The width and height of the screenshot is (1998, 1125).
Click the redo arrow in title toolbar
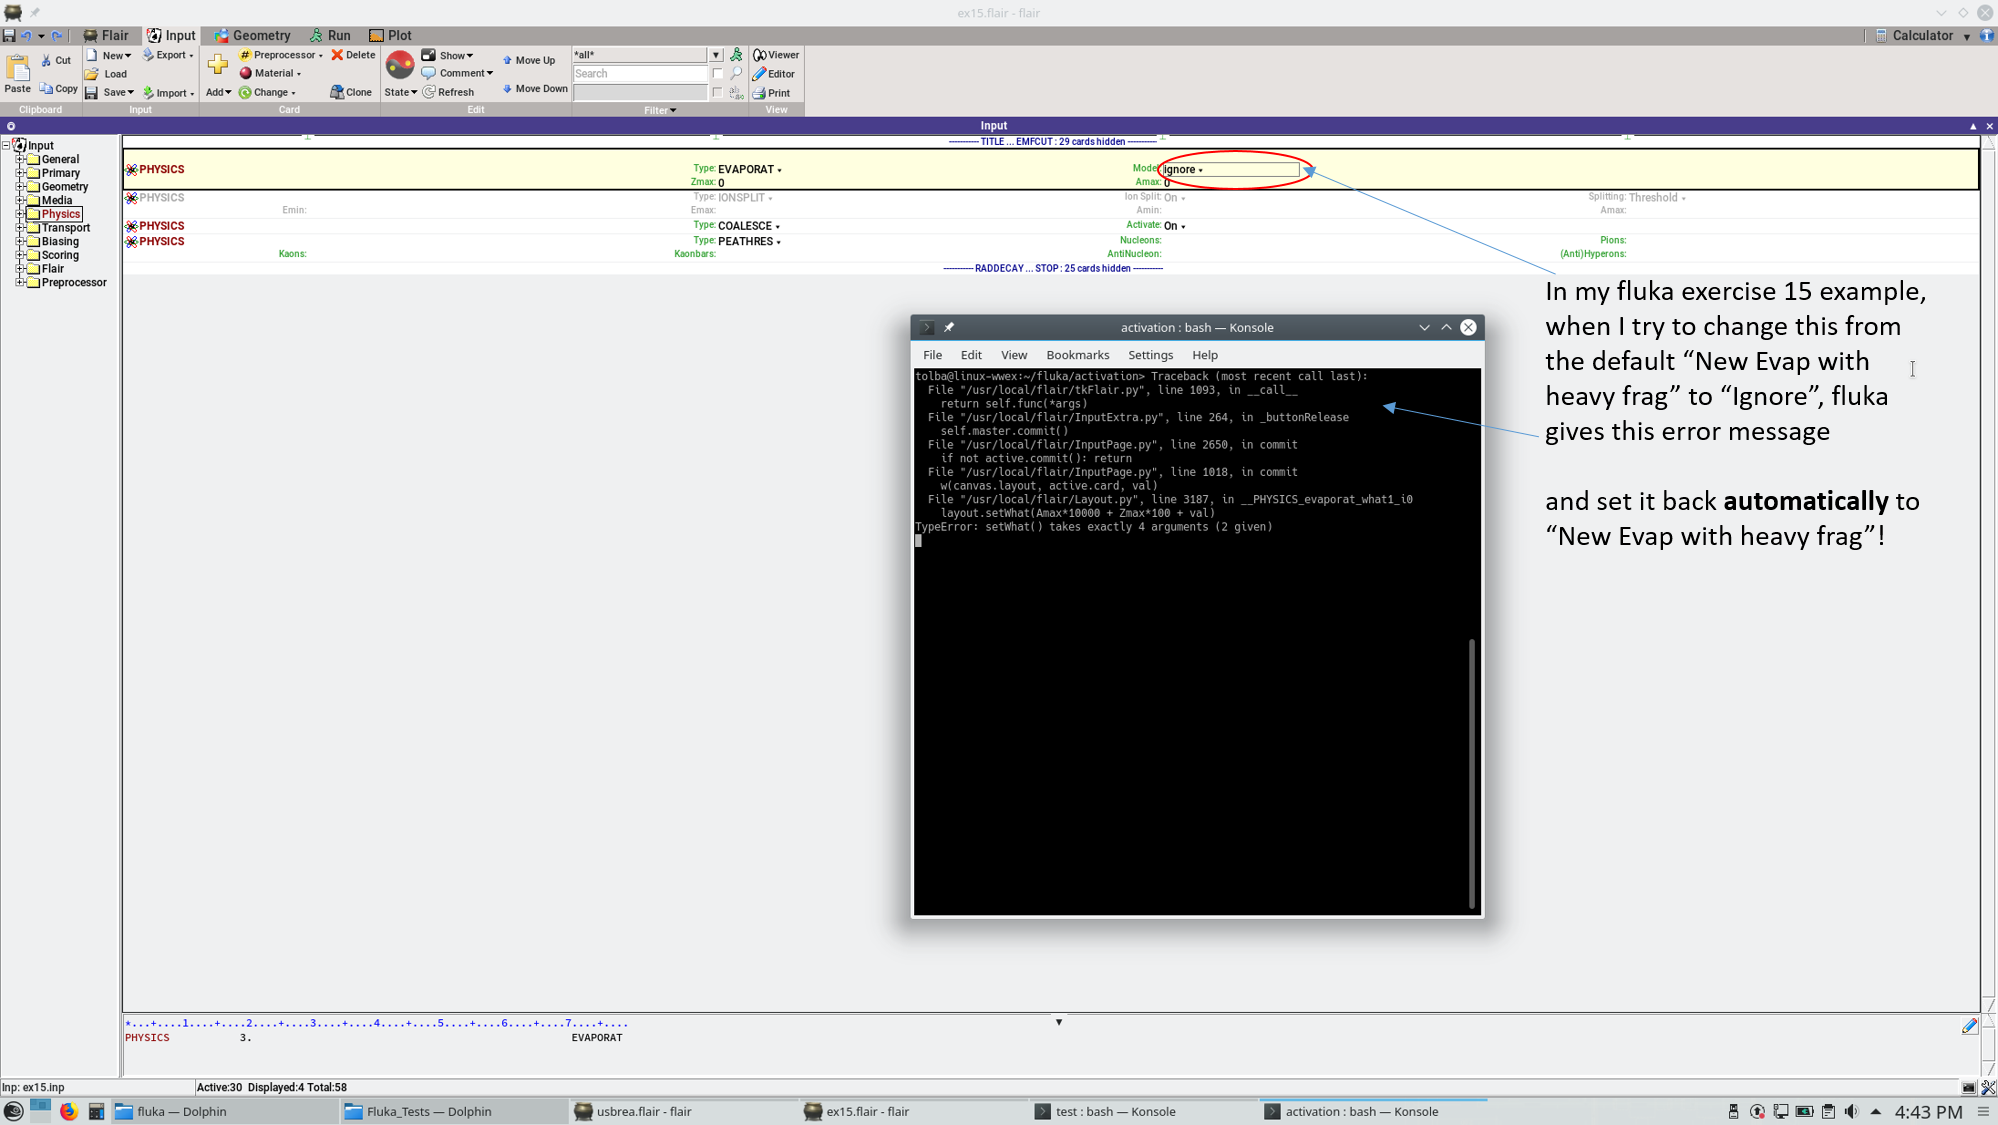(x=56, y=35)
